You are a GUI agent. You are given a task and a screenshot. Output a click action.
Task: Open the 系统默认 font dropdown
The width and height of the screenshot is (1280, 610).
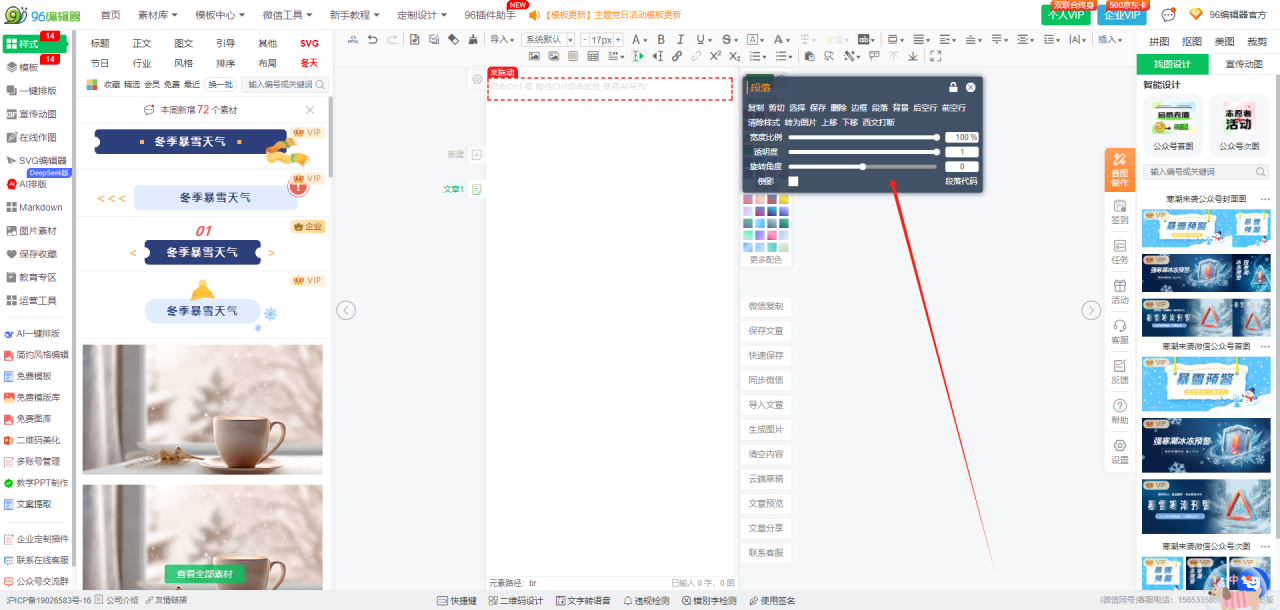tap(547, 39)
